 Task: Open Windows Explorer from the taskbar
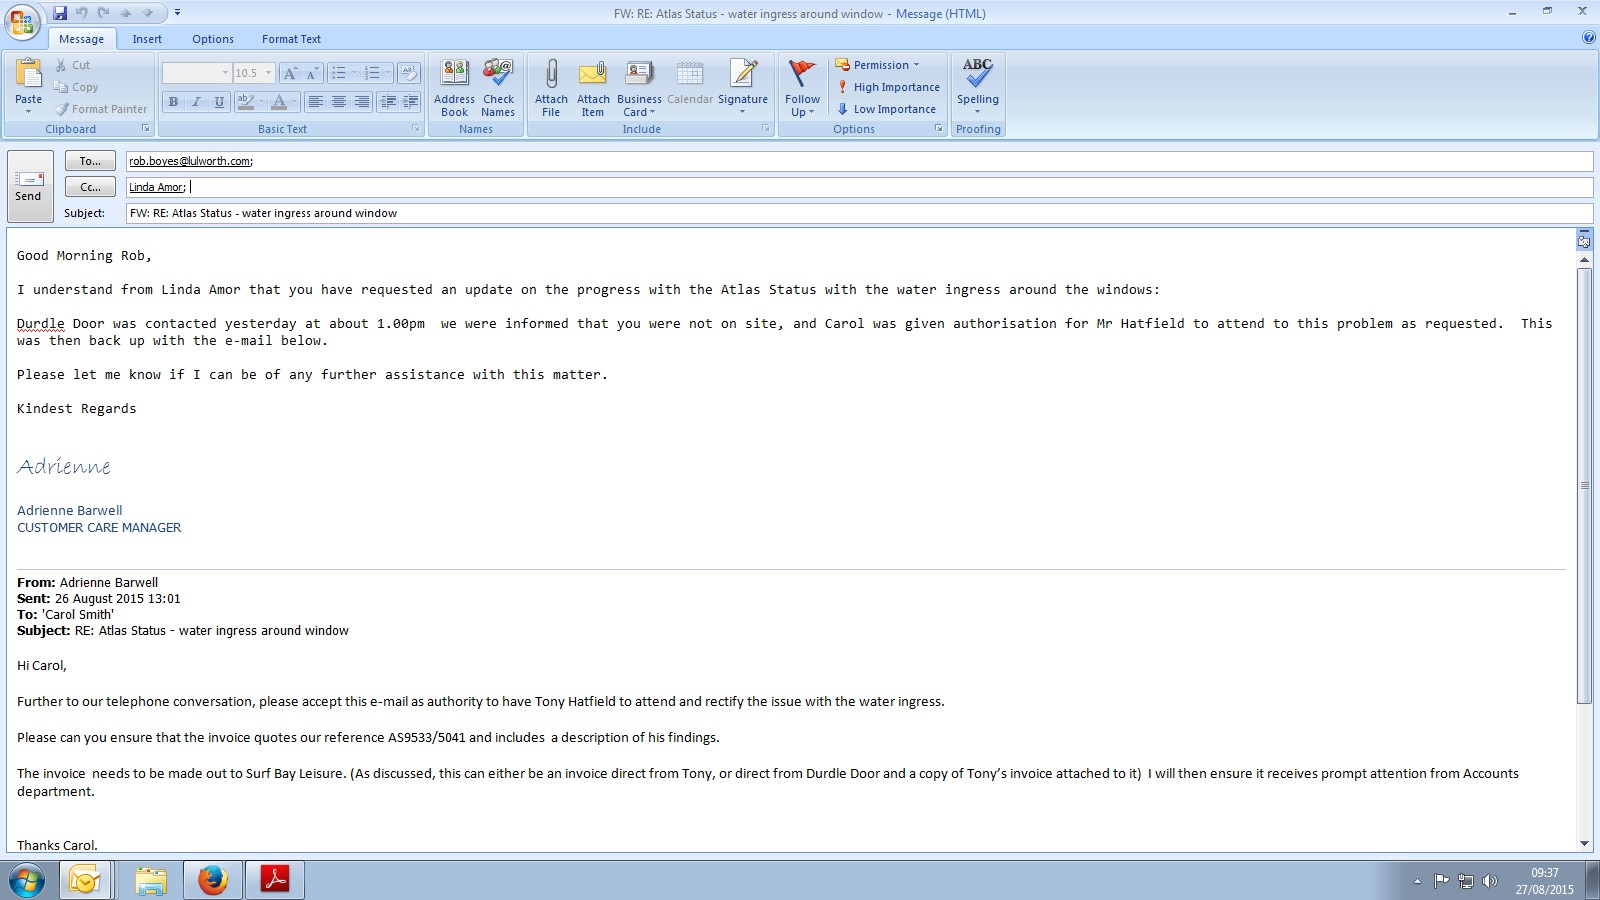click(151, 881)
